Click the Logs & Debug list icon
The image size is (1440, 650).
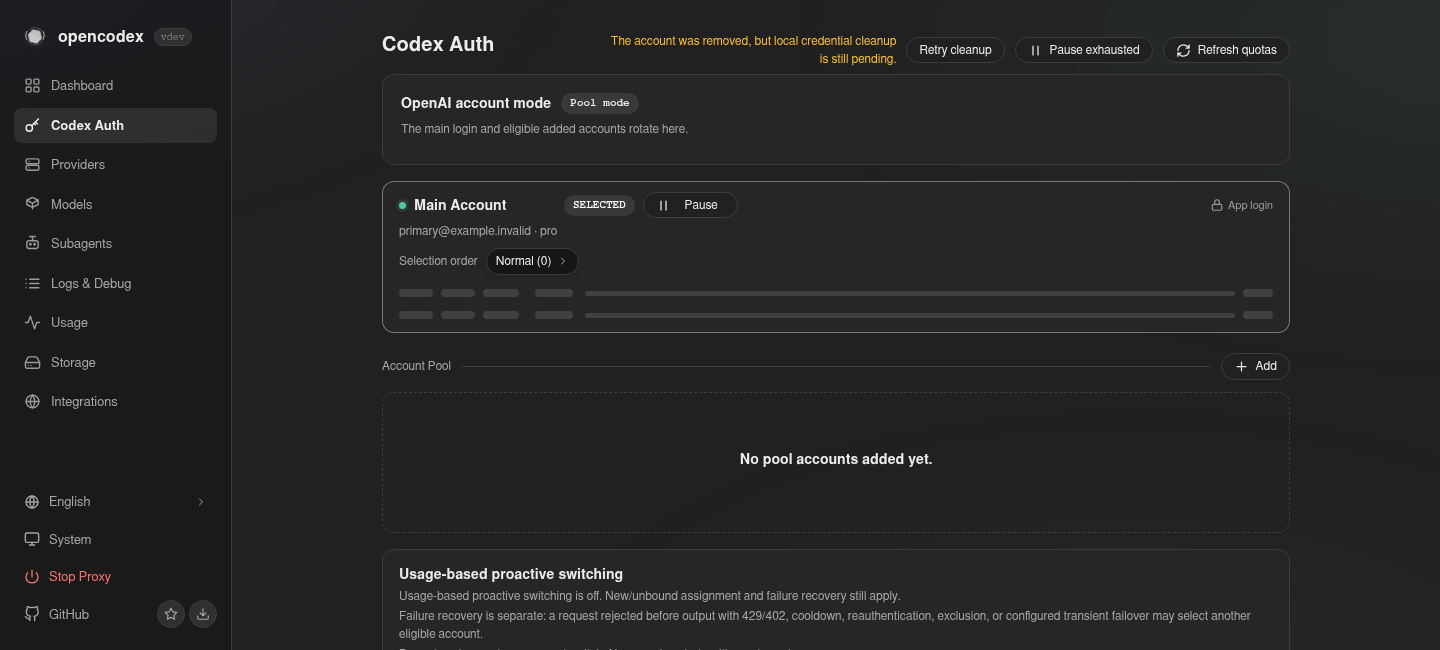click(32, 283)
